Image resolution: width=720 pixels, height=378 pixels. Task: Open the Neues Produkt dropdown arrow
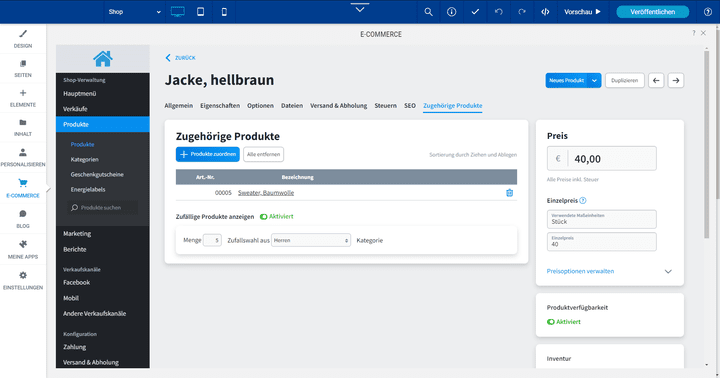click(594, 80)
